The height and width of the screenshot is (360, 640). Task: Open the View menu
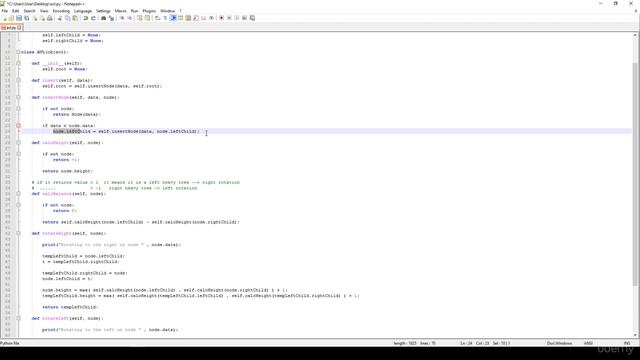pyautogui.click(x=44, y=11)
